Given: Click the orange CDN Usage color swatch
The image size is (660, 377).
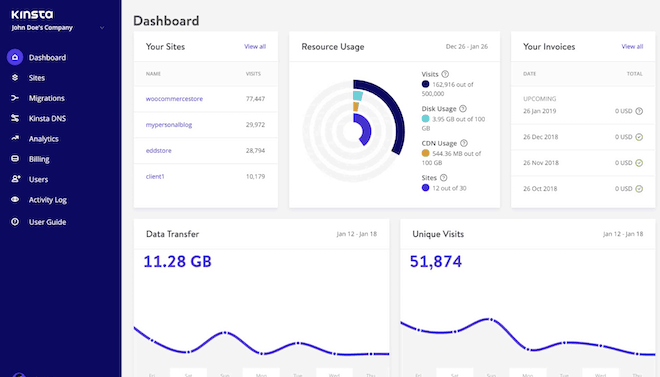Looking at the screenshot, I should 426,153.
